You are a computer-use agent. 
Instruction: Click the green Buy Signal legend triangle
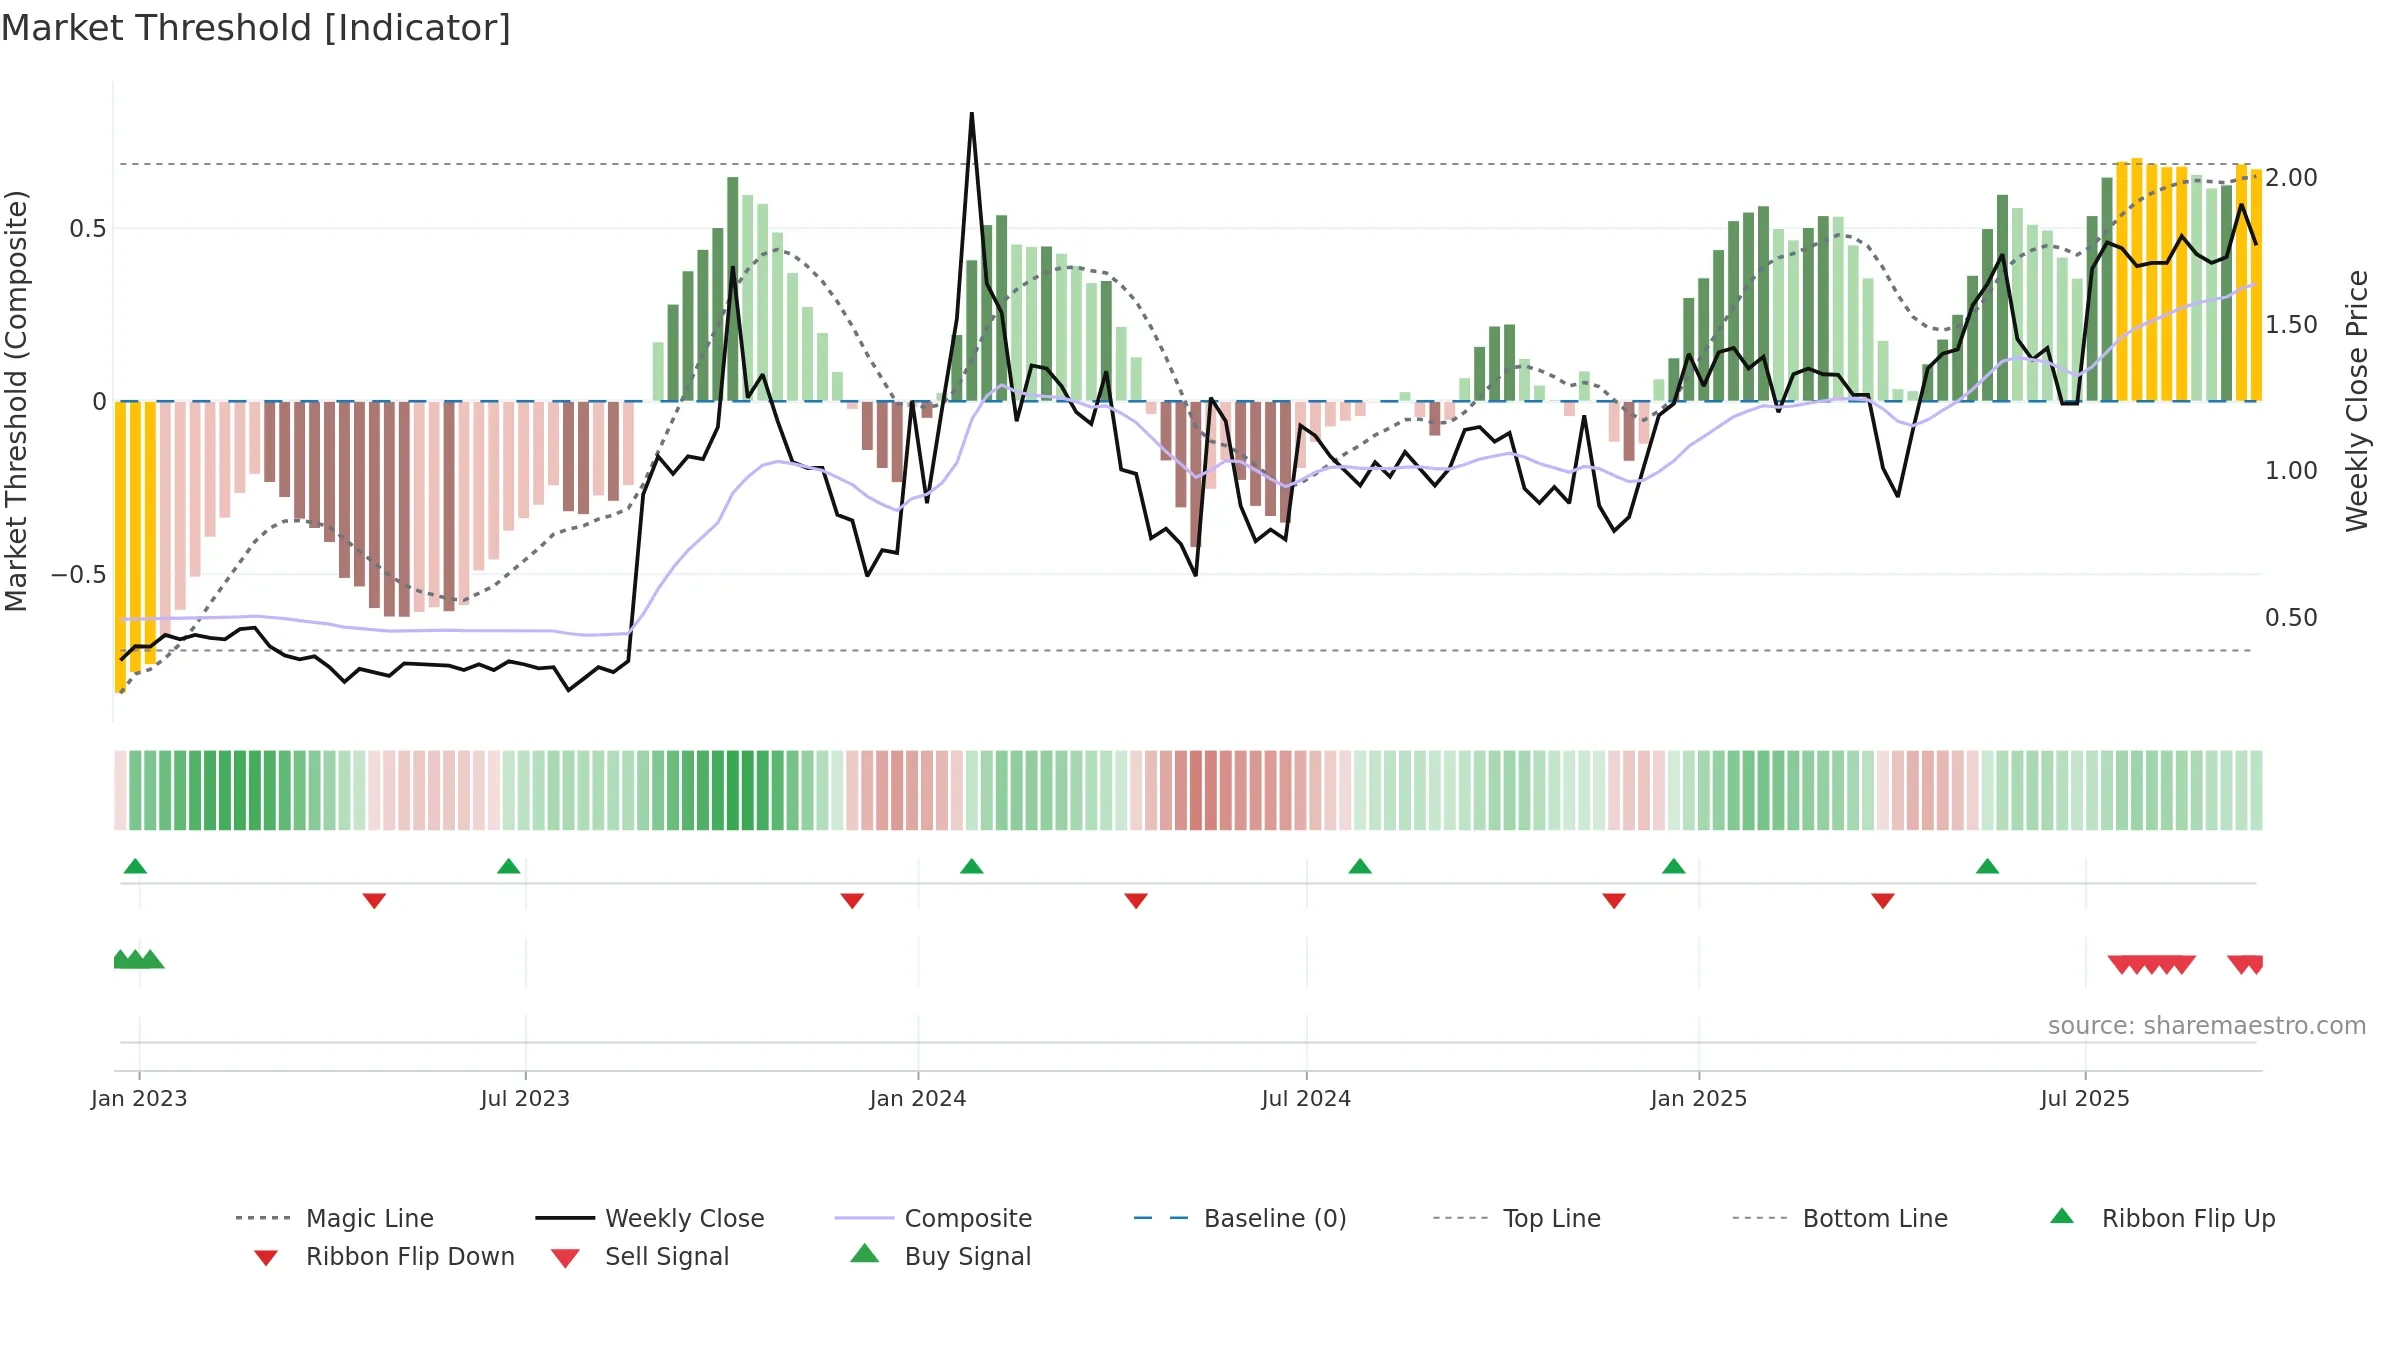(865, 1253)
